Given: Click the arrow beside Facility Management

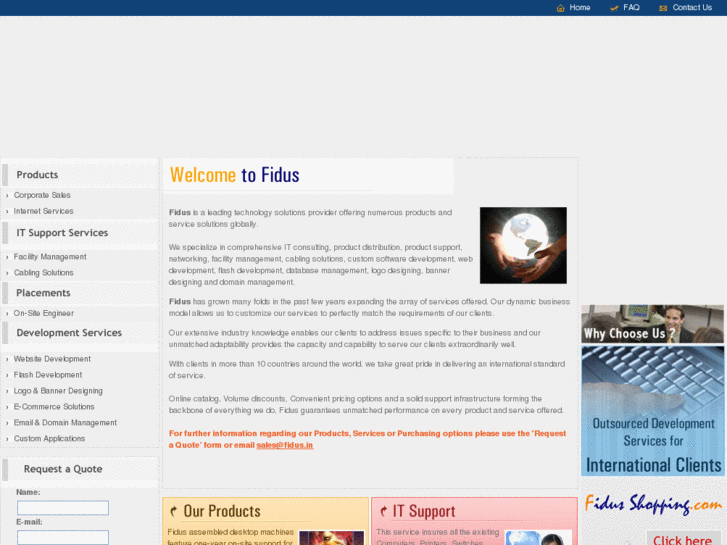Looking at the screenshot, I should coord(7,257).
